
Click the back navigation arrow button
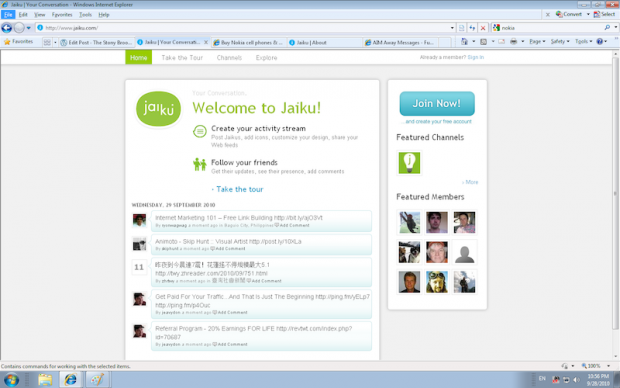tap(7, 28)
